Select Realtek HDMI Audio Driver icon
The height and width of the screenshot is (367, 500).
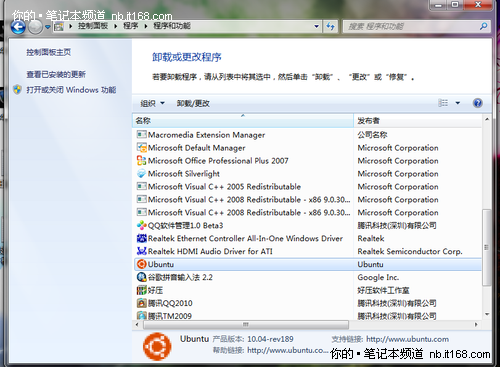[142, 251]
